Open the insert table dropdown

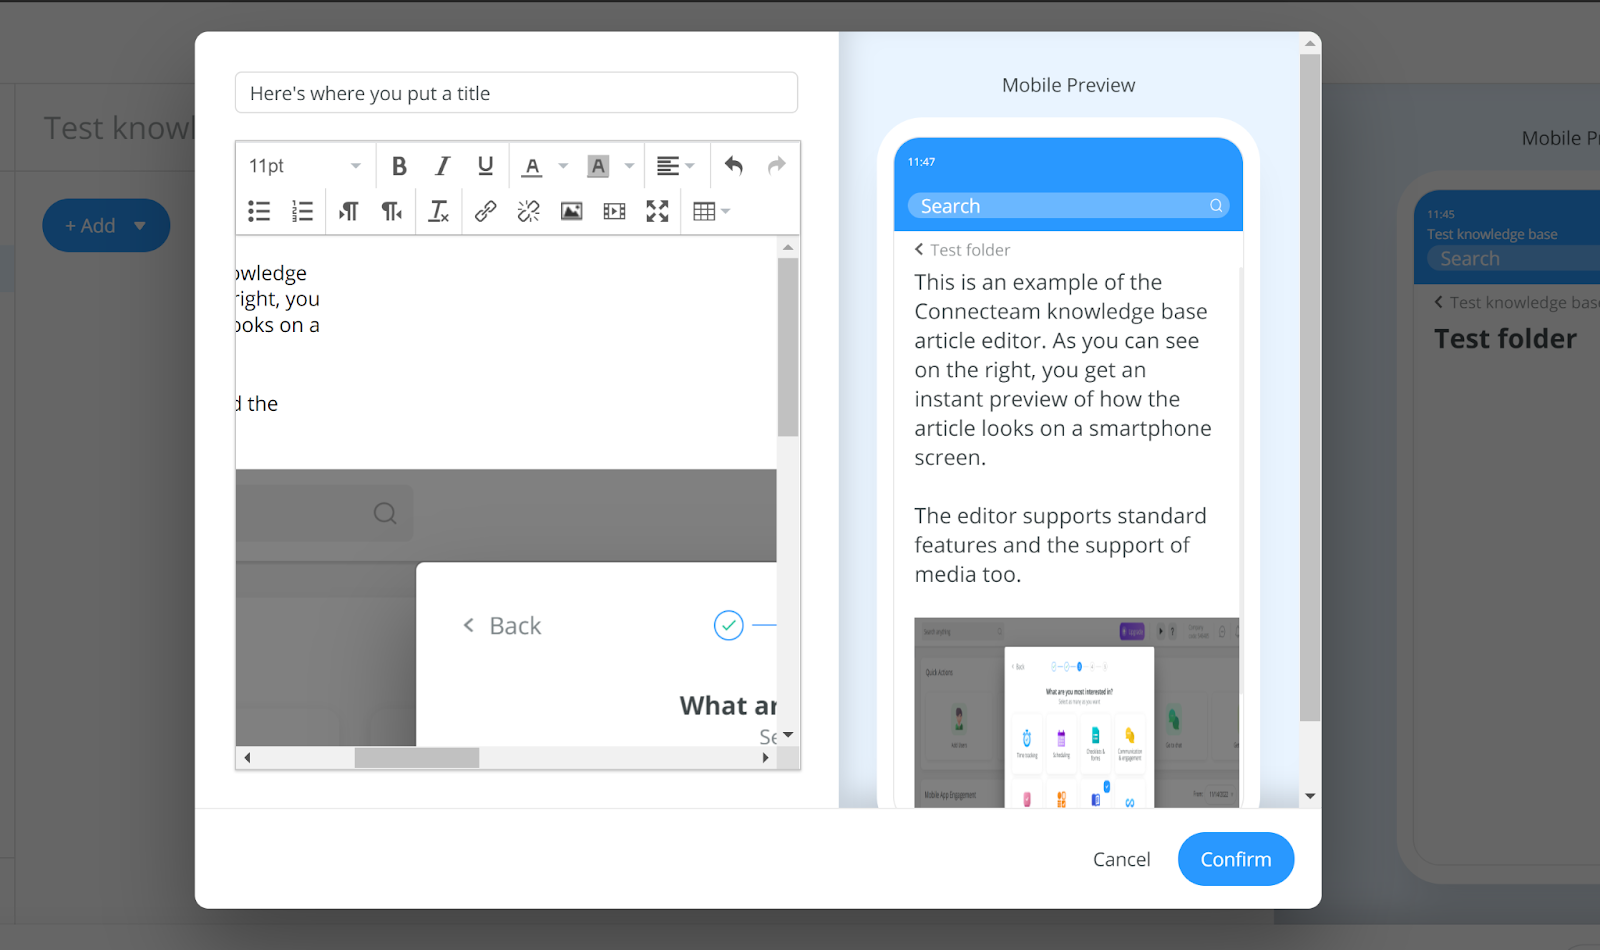click(x=711, y=211)
